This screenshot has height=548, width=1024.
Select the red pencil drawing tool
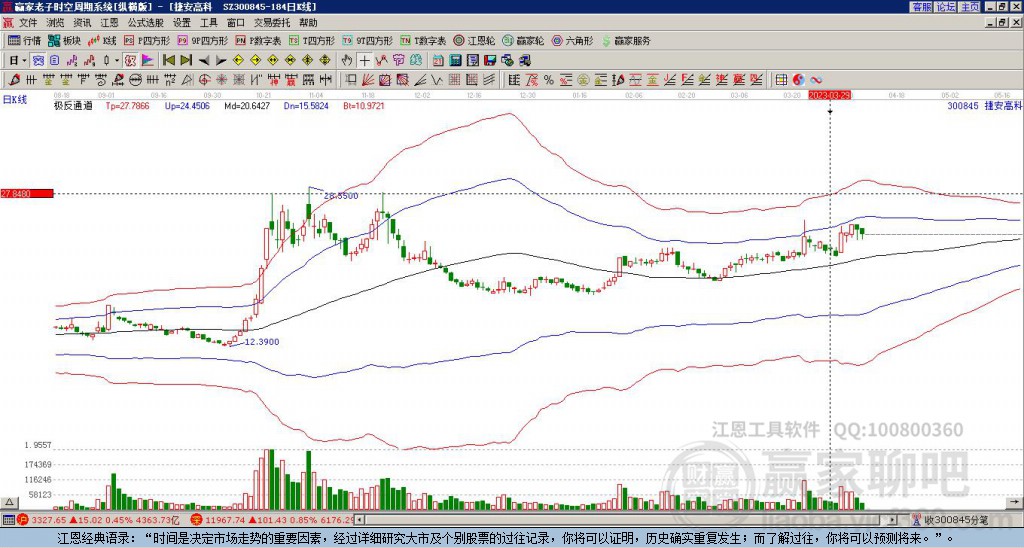(x=14, y=80)
